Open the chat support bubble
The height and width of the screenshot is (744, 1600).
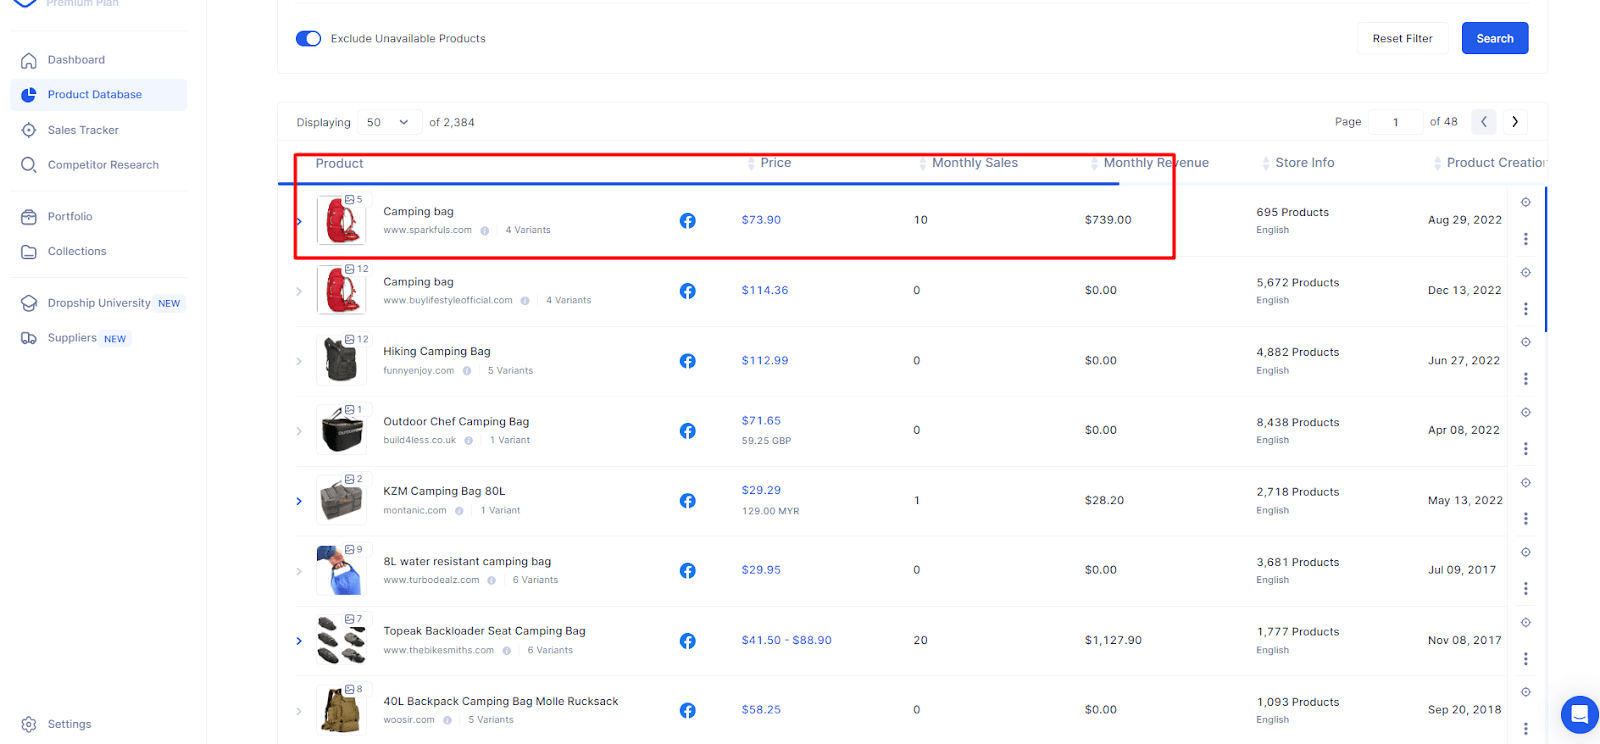(x=1579, y=714)
